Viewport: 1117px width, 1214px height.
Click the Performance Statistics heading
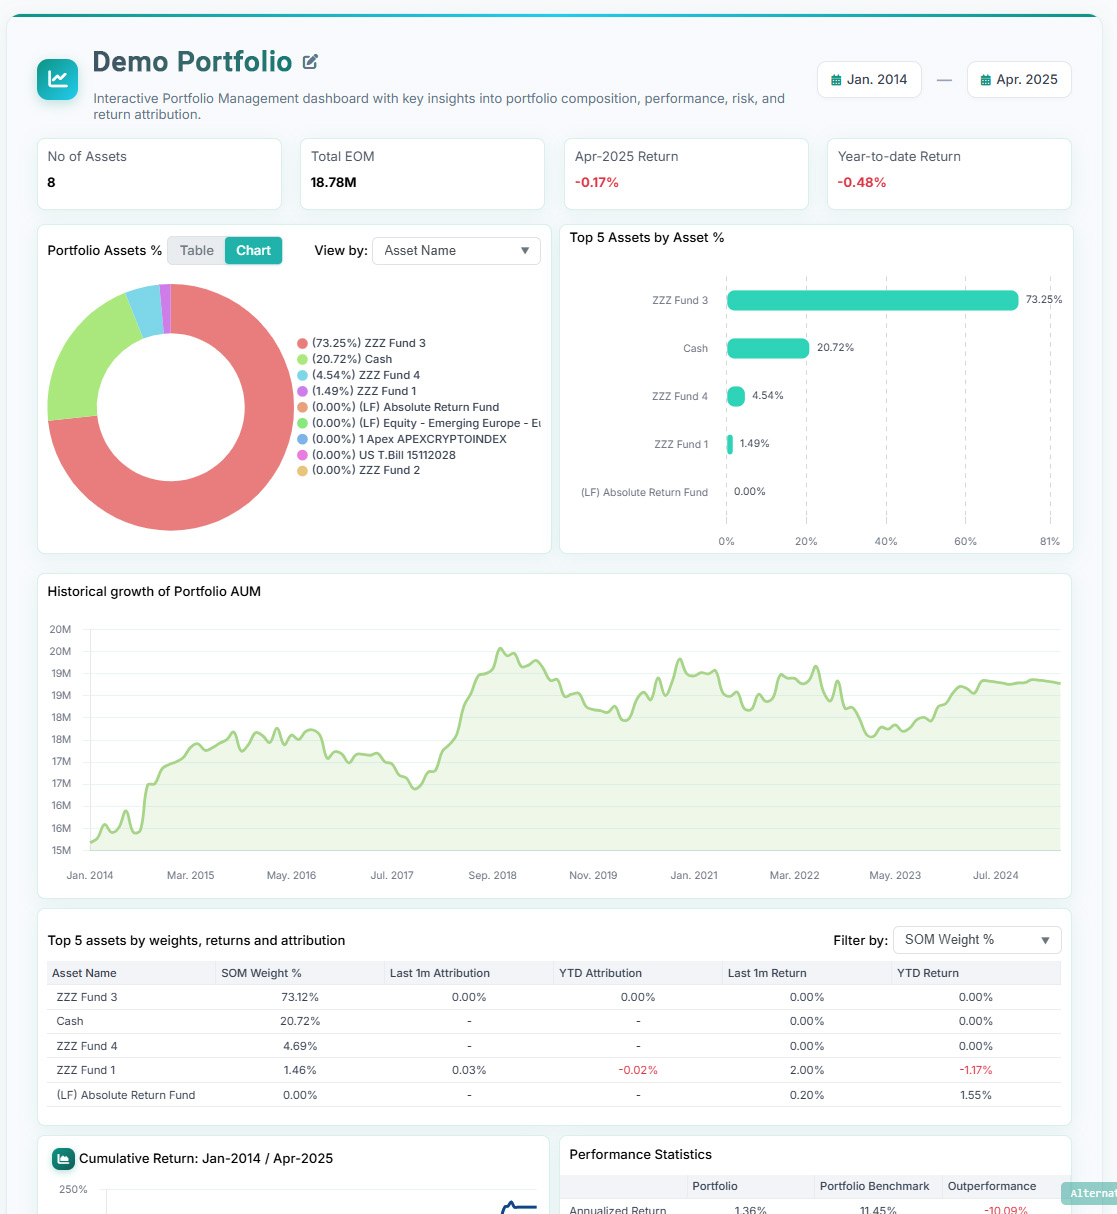(640, 1155)
